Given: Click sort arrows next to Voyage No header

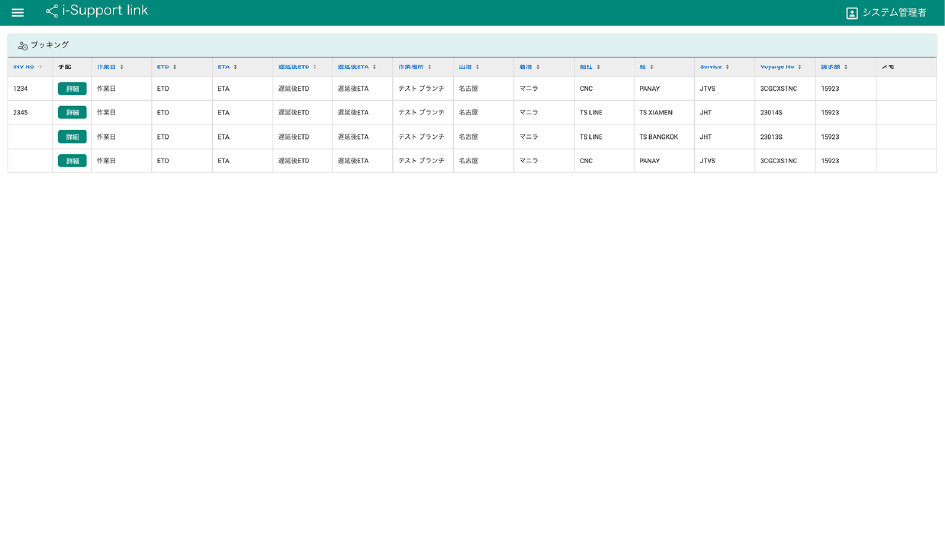Looking at the screenshot, I should coord(800,67).
